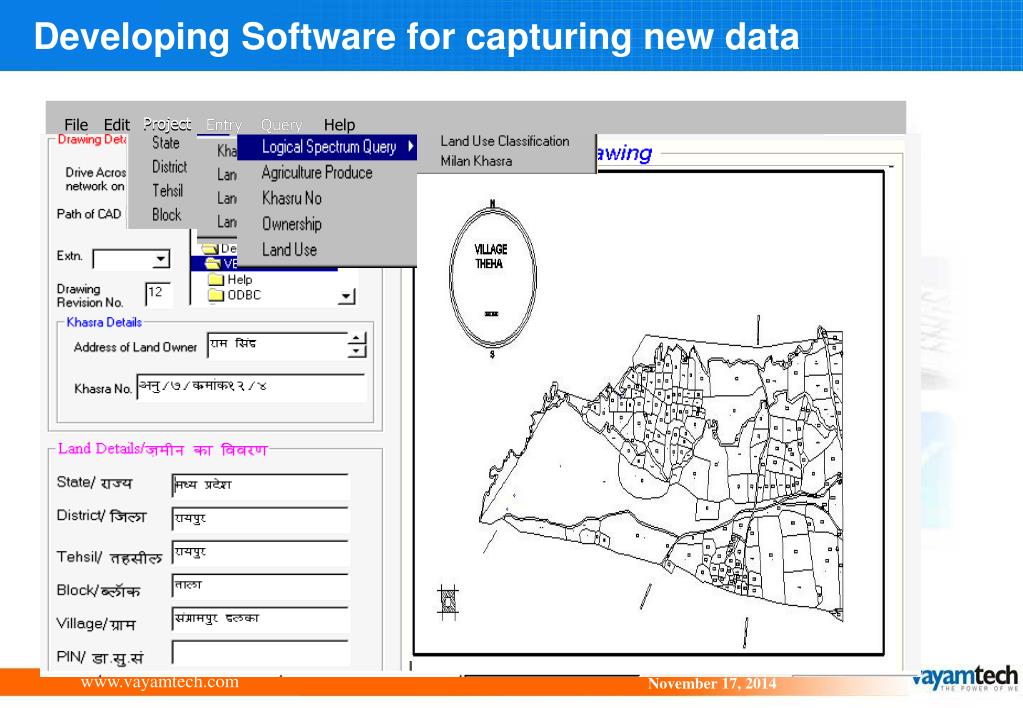1023x708 pixels.
Task: Open the folder list scroll-down arrow
Action: 347,295
